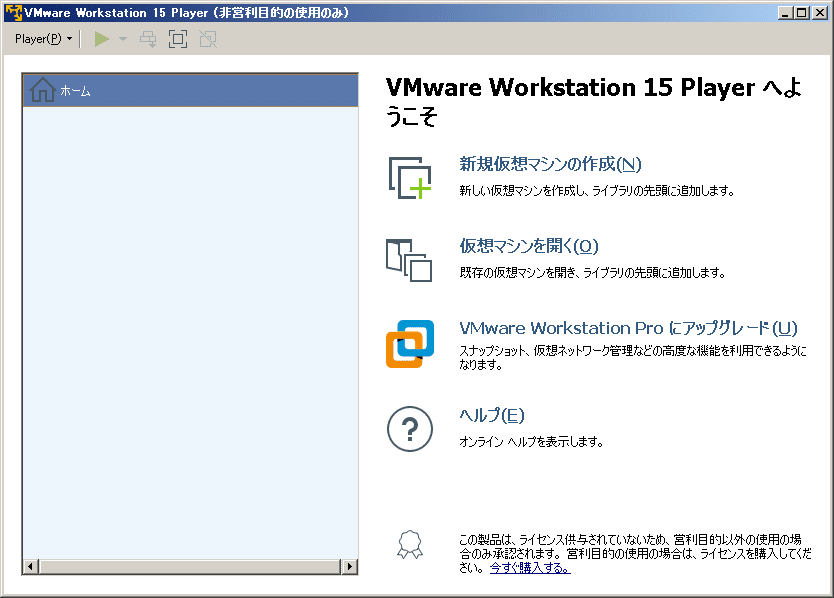Click the open virtual machine icon
Image resolution: width=834 pixels, height=598 pixels.
point(410,258)
